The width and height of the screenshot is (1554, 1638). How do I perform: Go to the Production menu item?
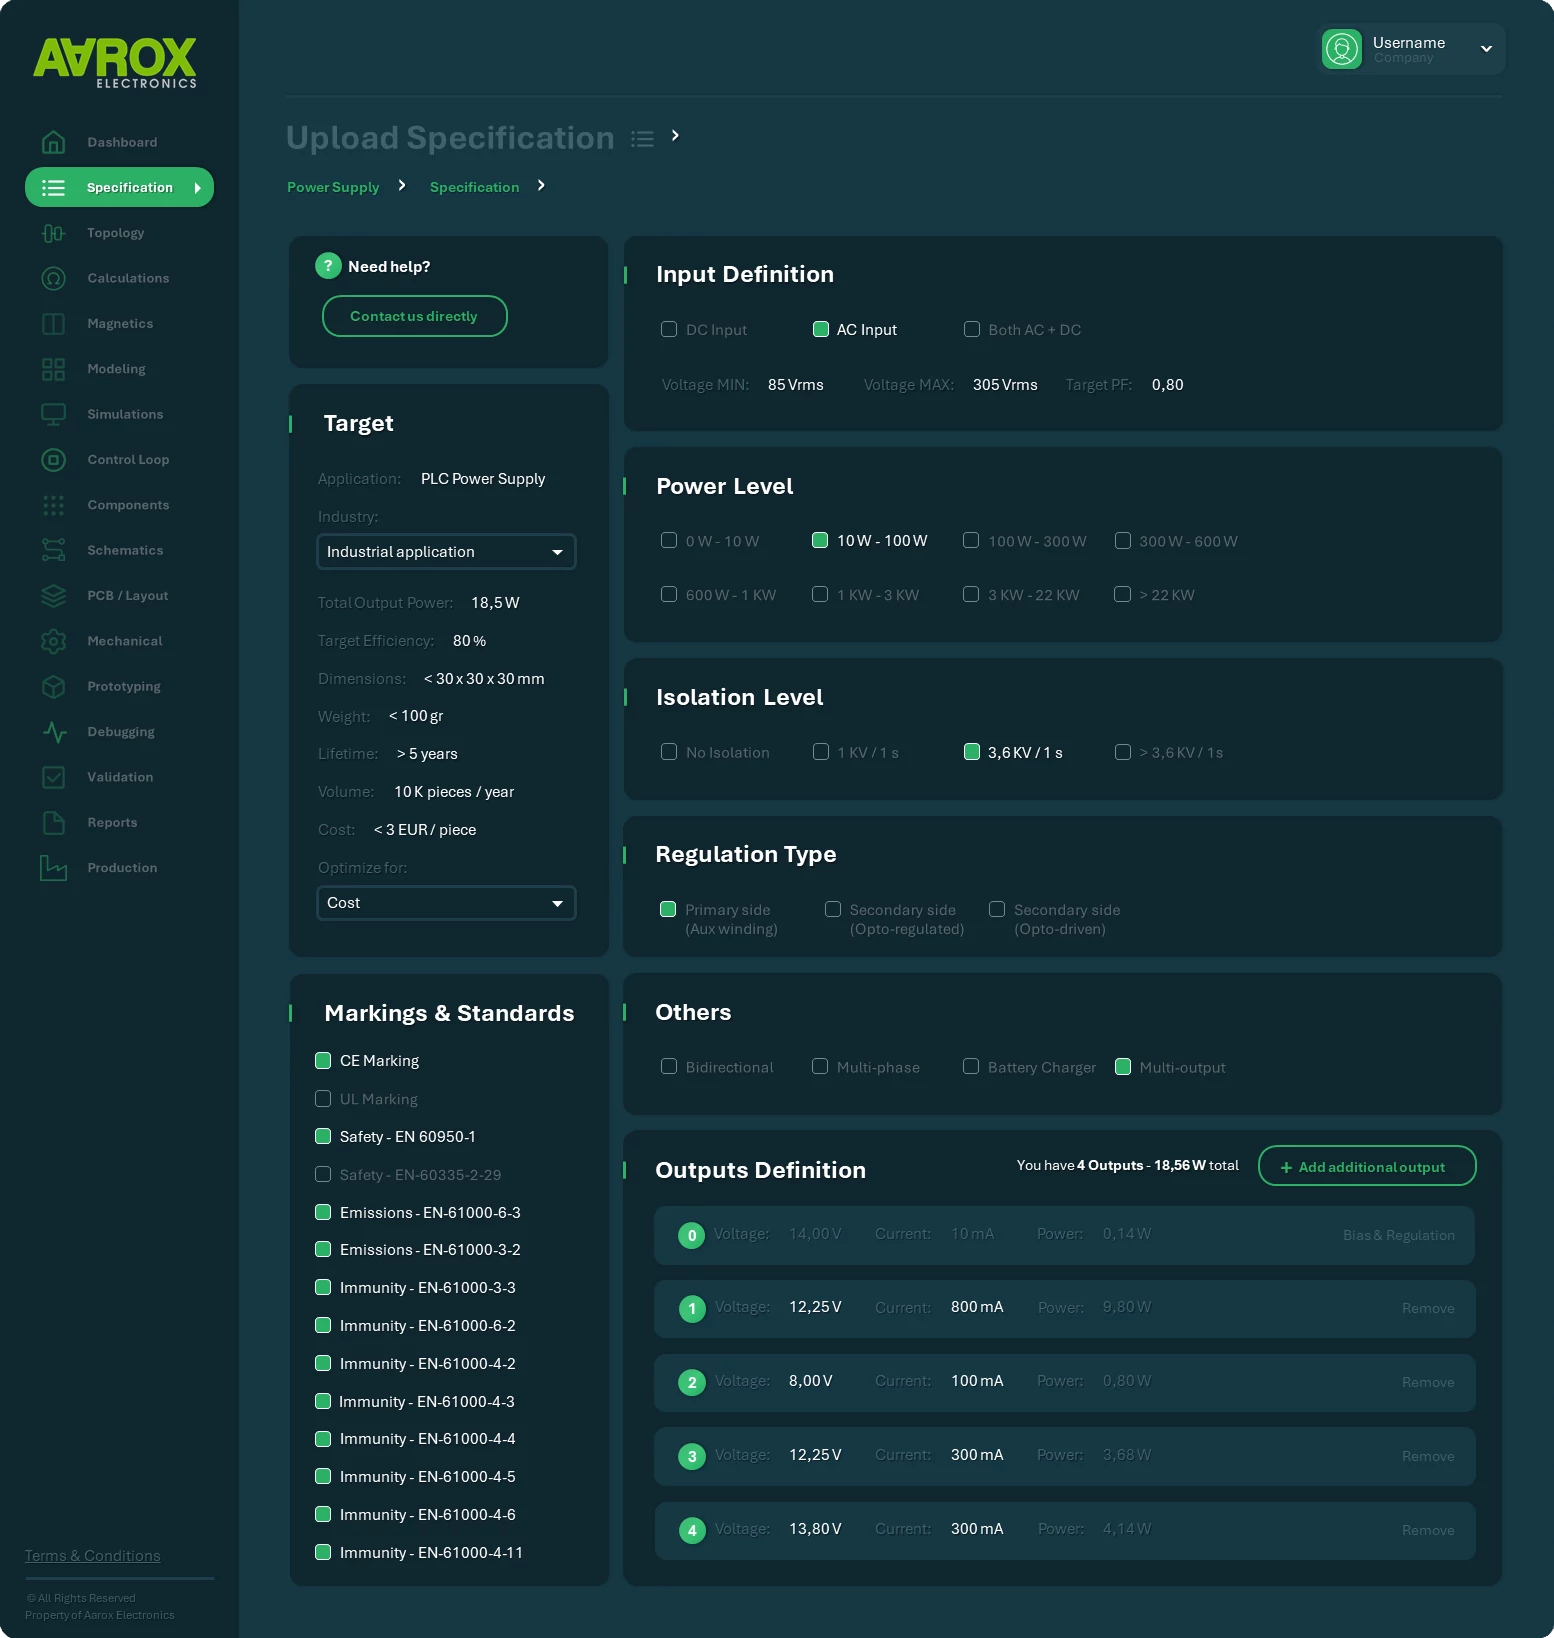coord(122,868)
